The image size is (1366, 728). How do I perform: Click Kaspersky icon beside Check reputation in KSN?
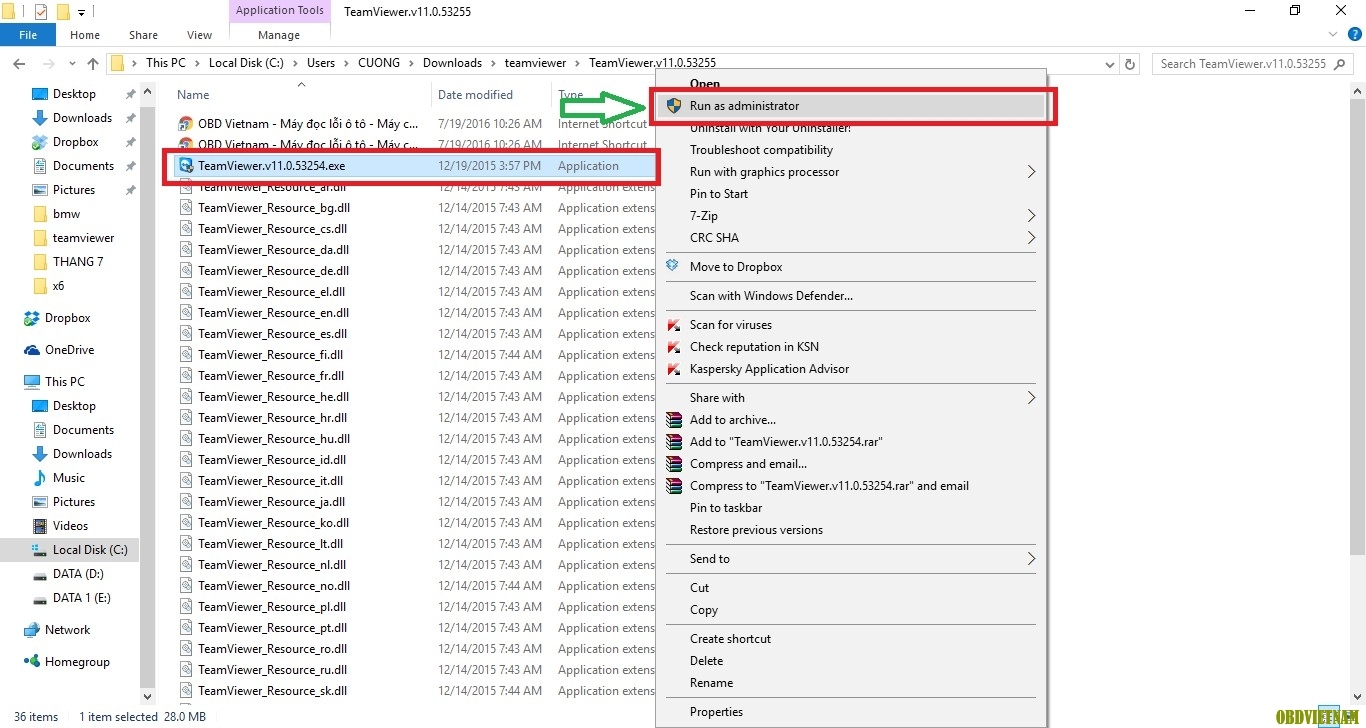(673, 346)
